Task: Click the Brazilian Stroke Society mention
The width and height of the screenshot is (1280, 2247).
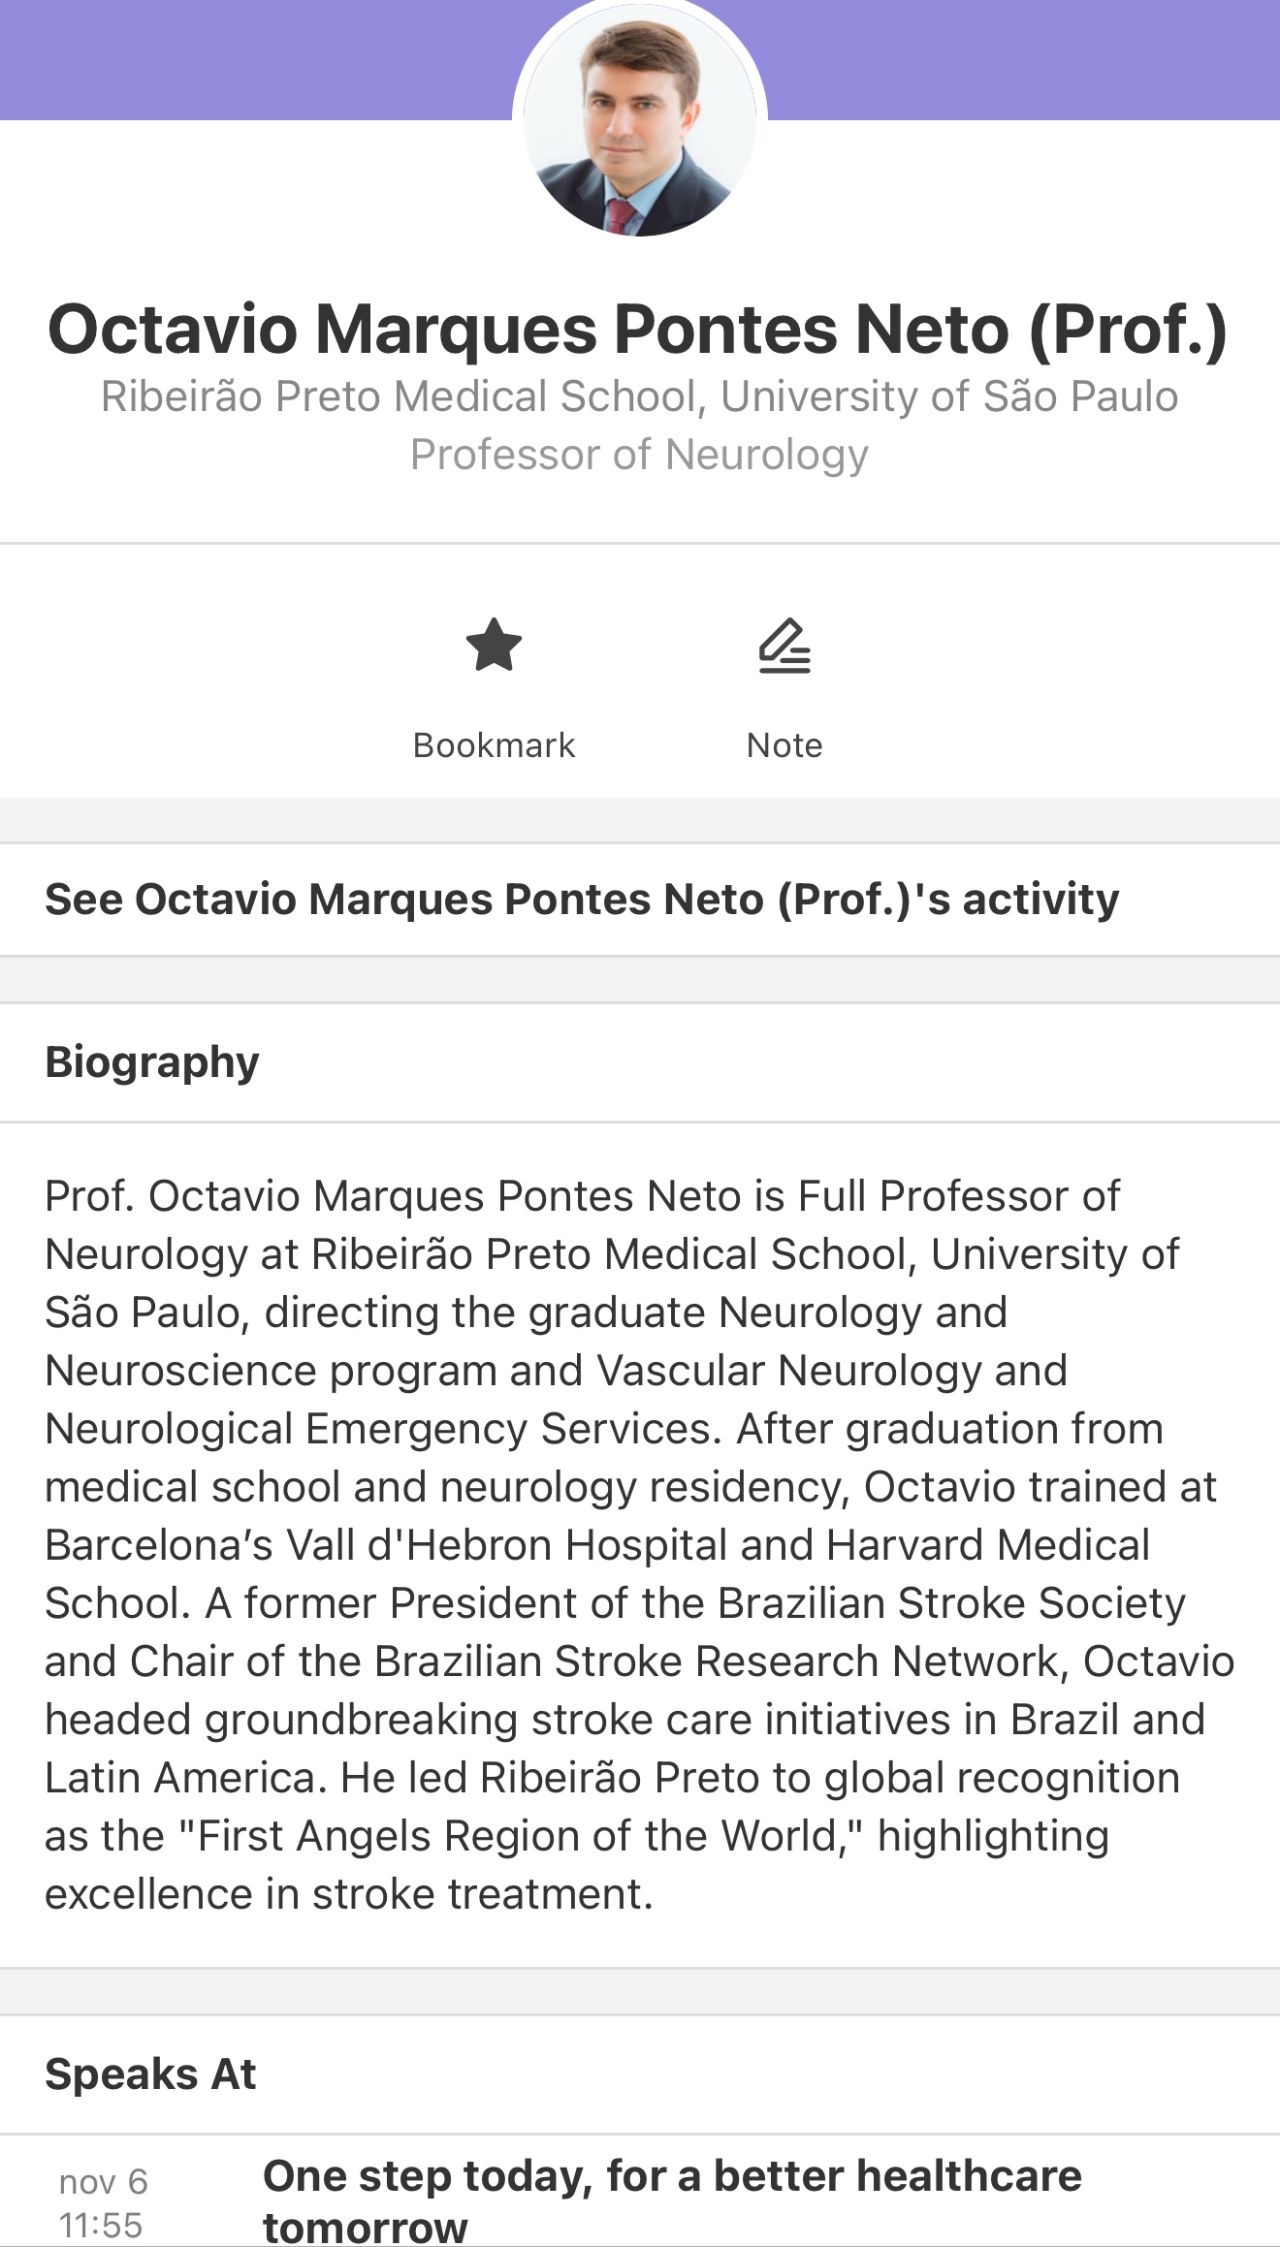Action: tap(950, 1603)
